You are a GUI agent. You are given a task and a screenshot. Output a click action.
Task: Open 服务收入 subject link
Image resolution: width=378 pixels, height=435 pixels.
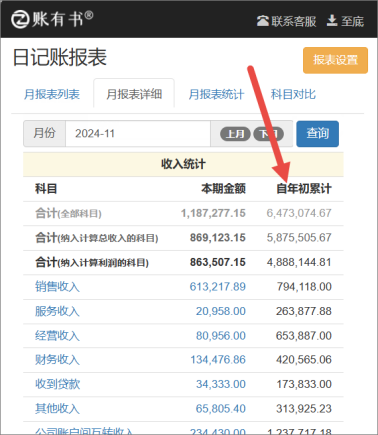tap(57, 311)
